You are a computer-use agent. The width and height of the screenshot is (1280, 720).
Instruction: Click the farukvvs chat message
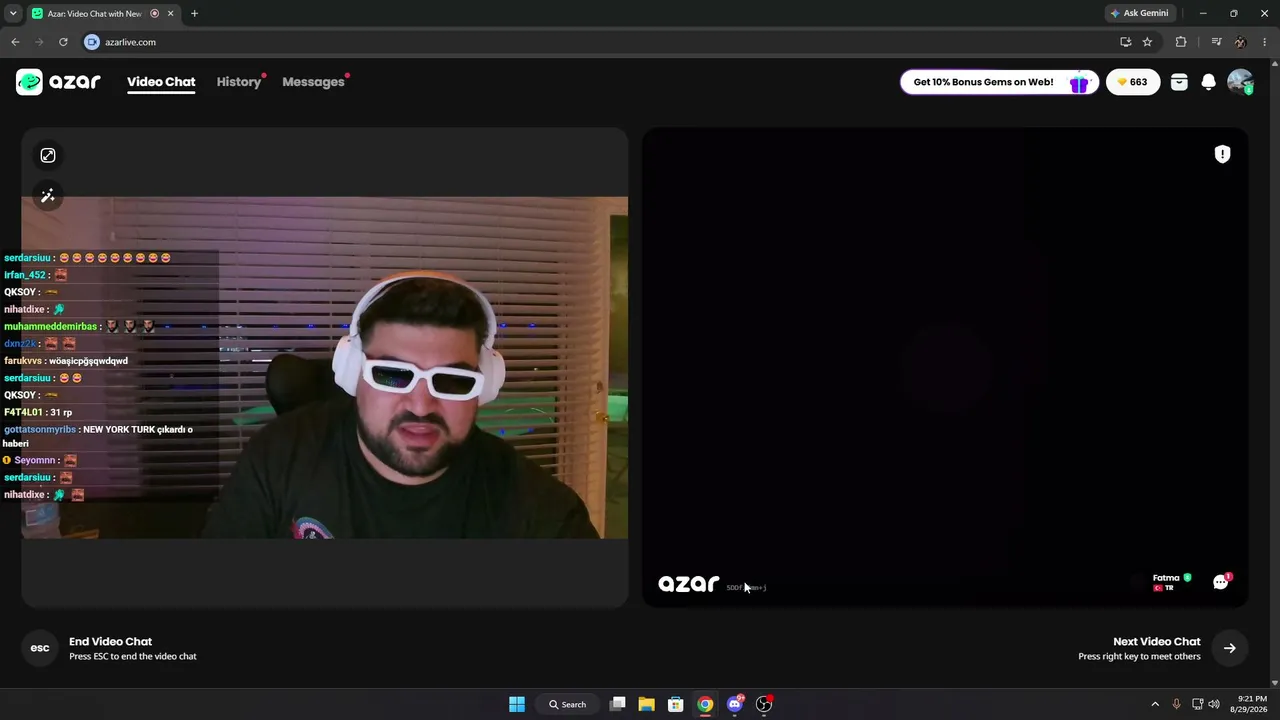click(66, 361)
